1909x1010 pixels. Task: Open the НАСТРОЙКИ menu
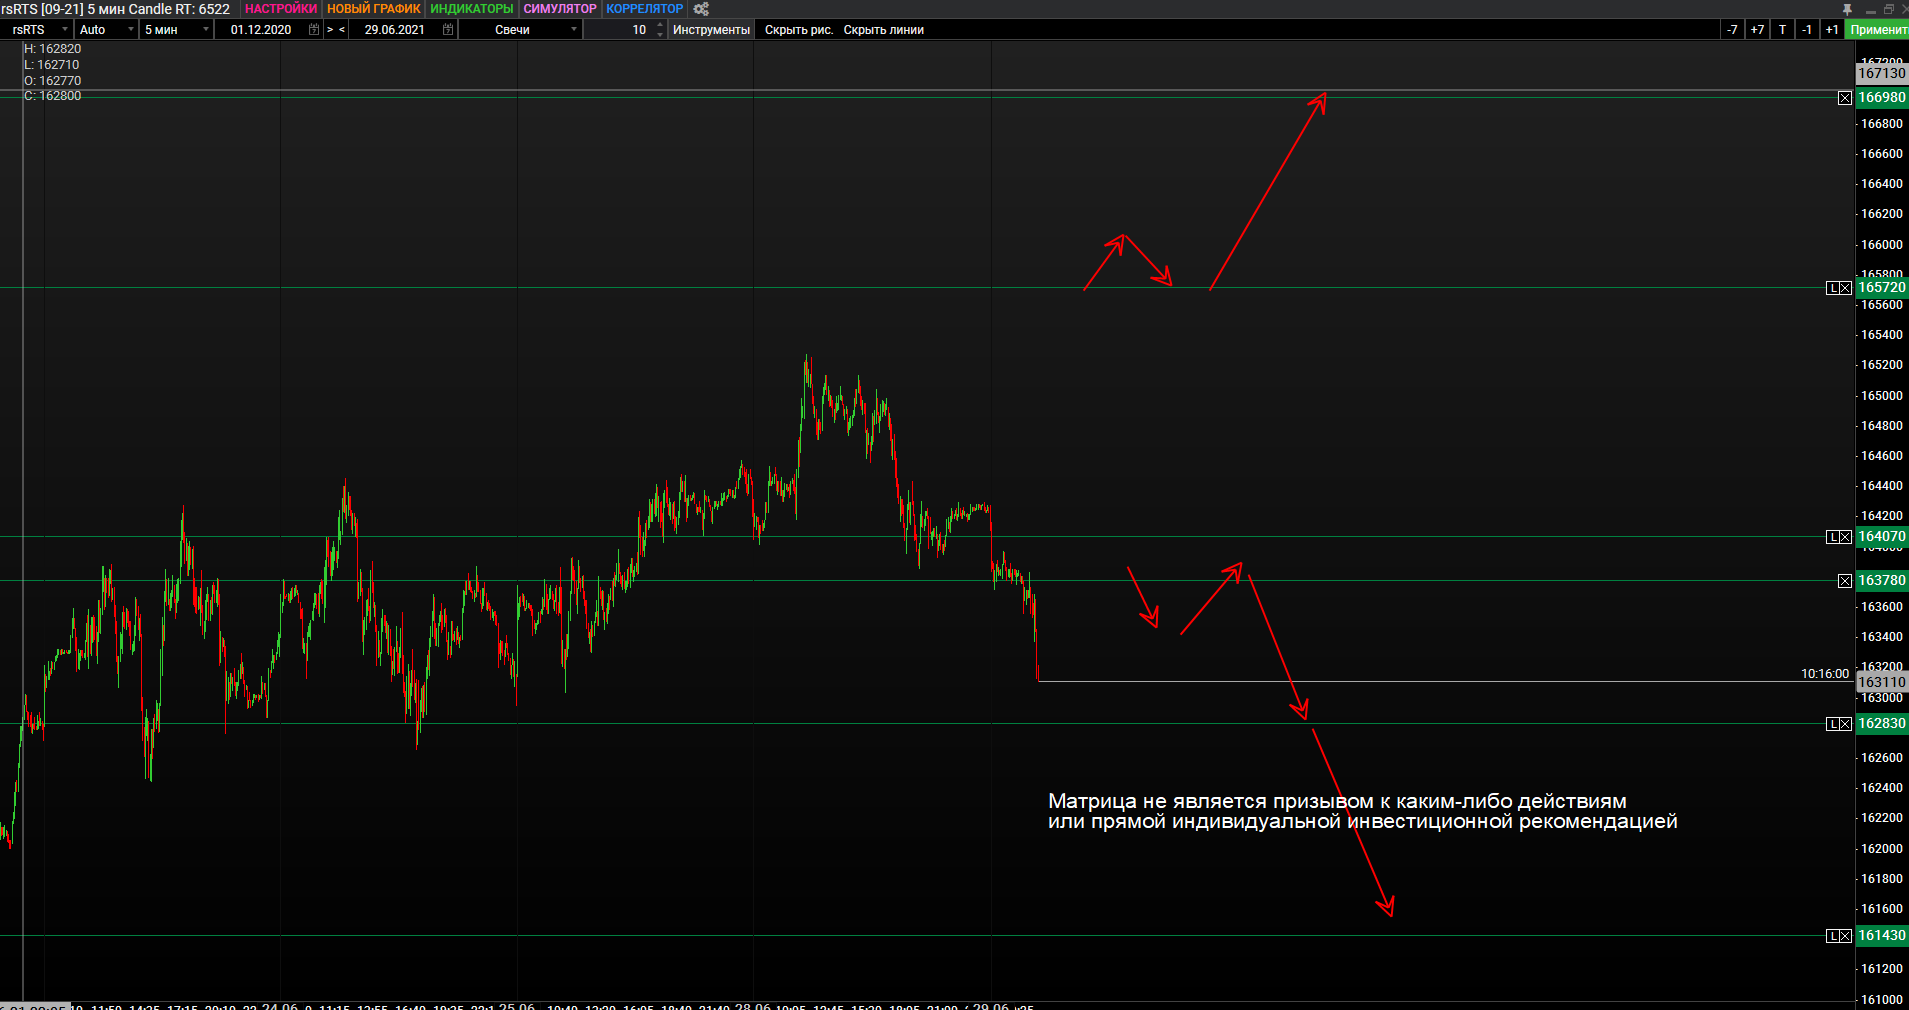281,9
